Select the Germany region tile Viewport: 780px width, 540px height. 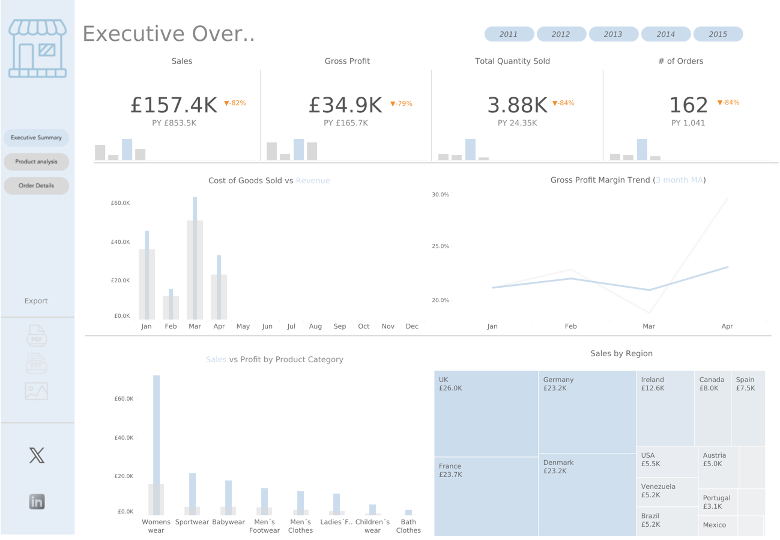click(586, 411)
